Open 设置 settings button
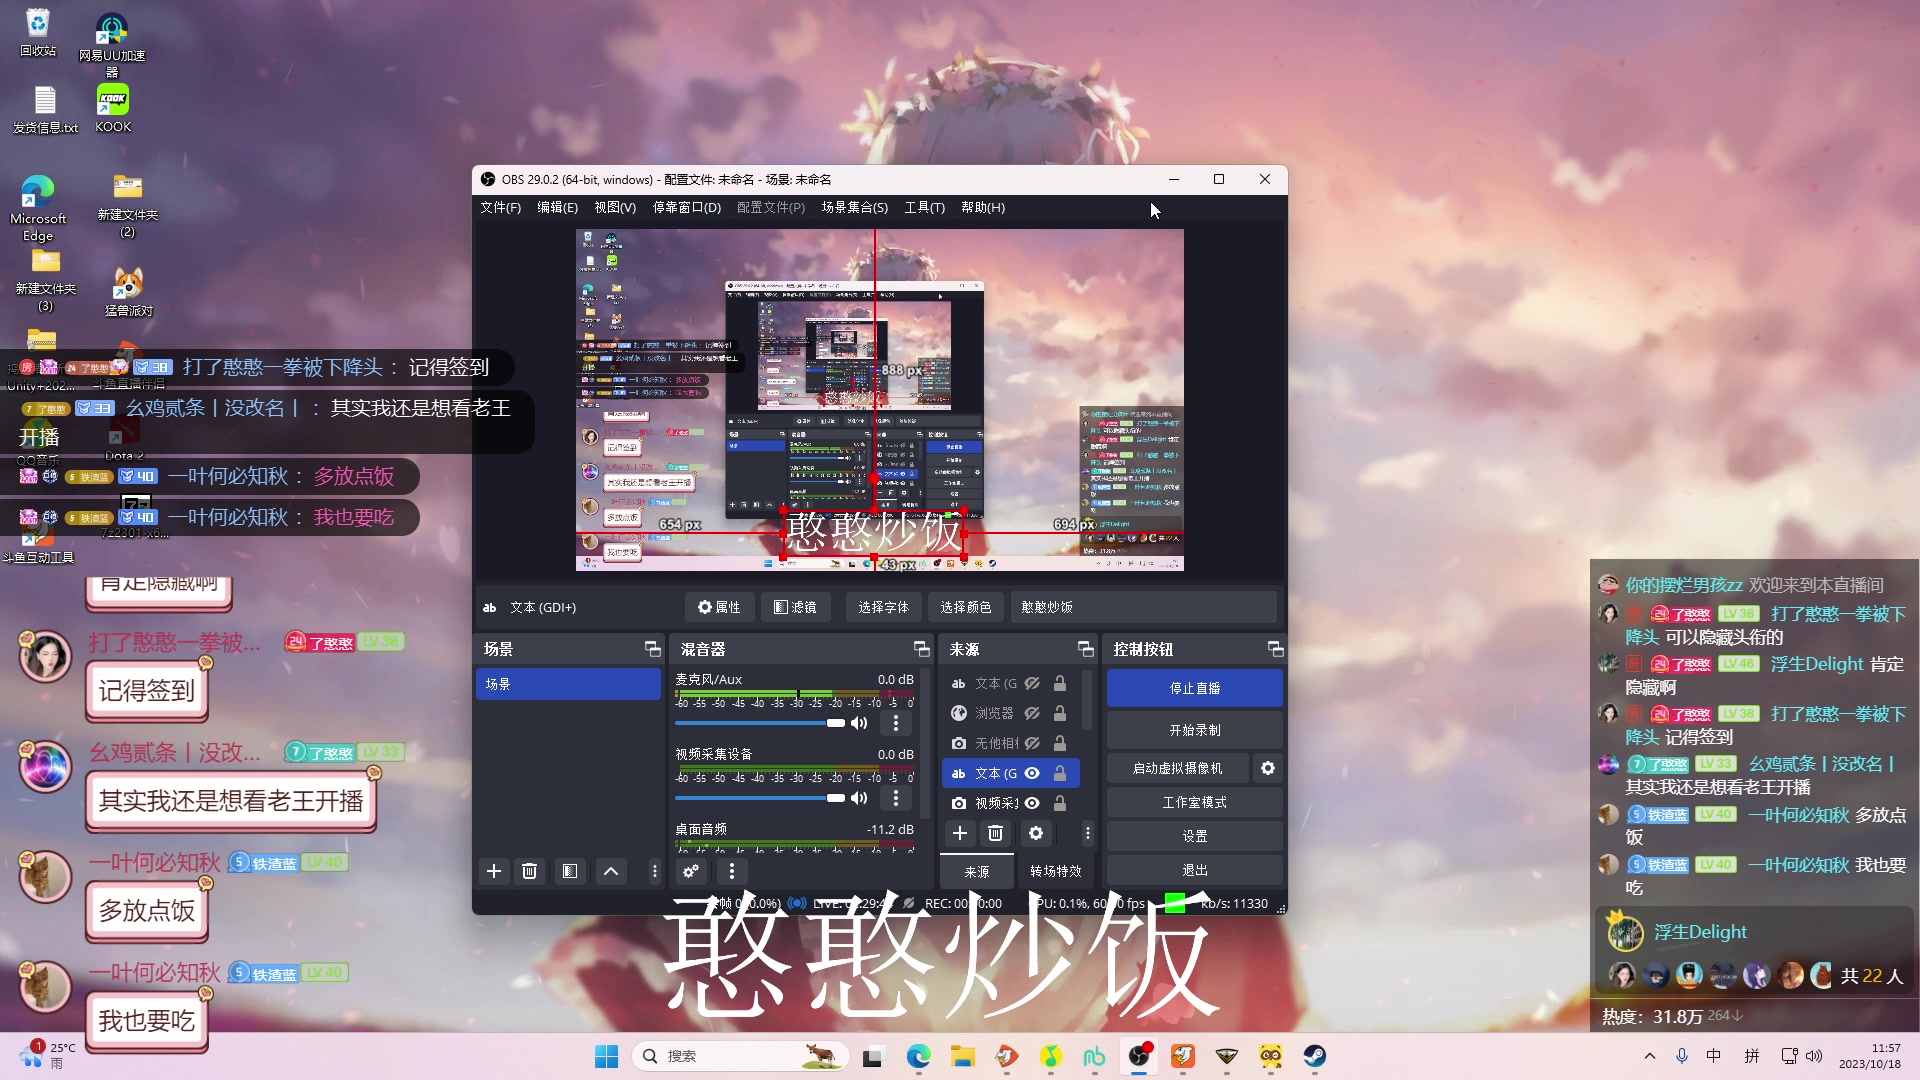 click(x=1195, y=836)
